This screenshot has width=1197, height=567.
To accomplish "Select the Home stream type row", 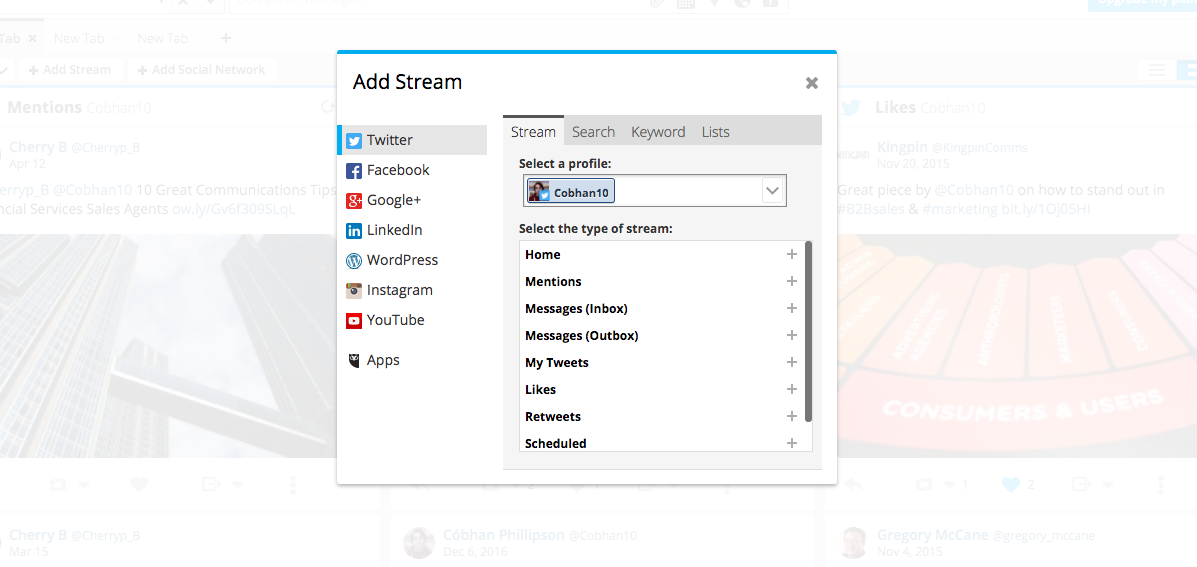I will coord(662,255).
